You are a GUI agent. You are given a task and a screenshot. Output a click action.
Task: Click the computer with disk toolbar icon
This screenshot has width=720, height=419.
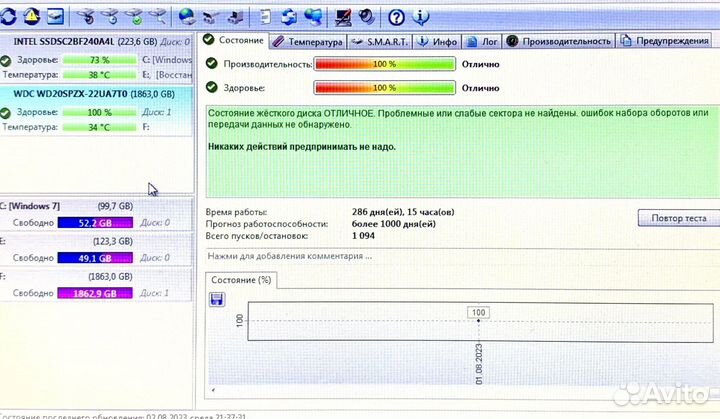(236, 17)
